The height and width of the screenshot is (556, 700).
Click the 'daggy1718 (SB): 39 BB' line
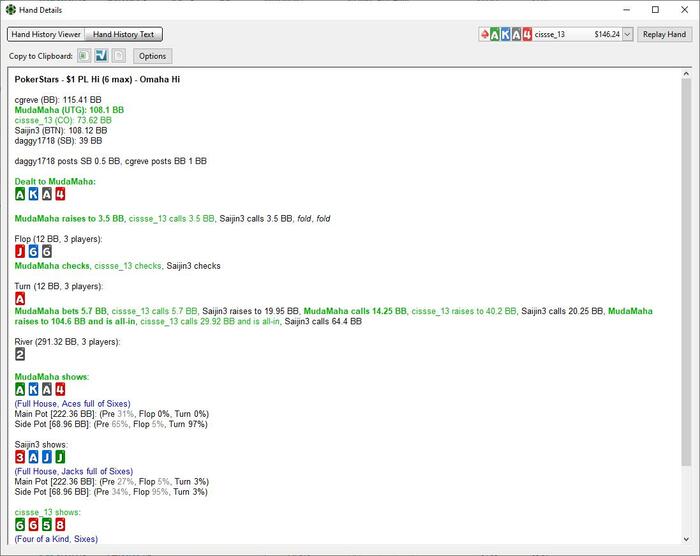(x=58, y=141)
